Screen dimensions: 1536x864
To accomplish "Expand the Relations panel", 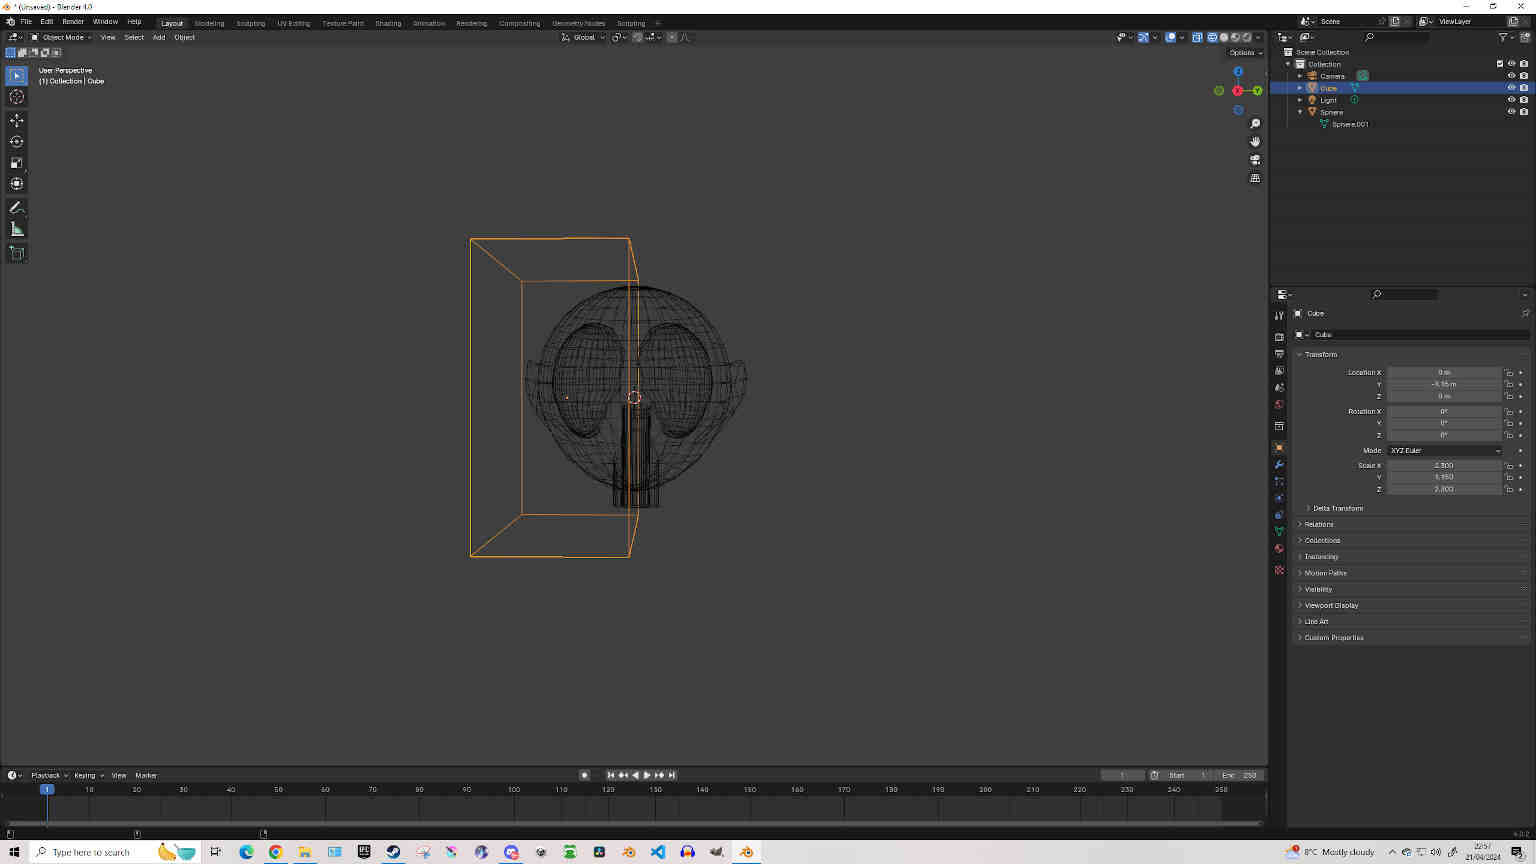I will click(x=1318, y=524).
